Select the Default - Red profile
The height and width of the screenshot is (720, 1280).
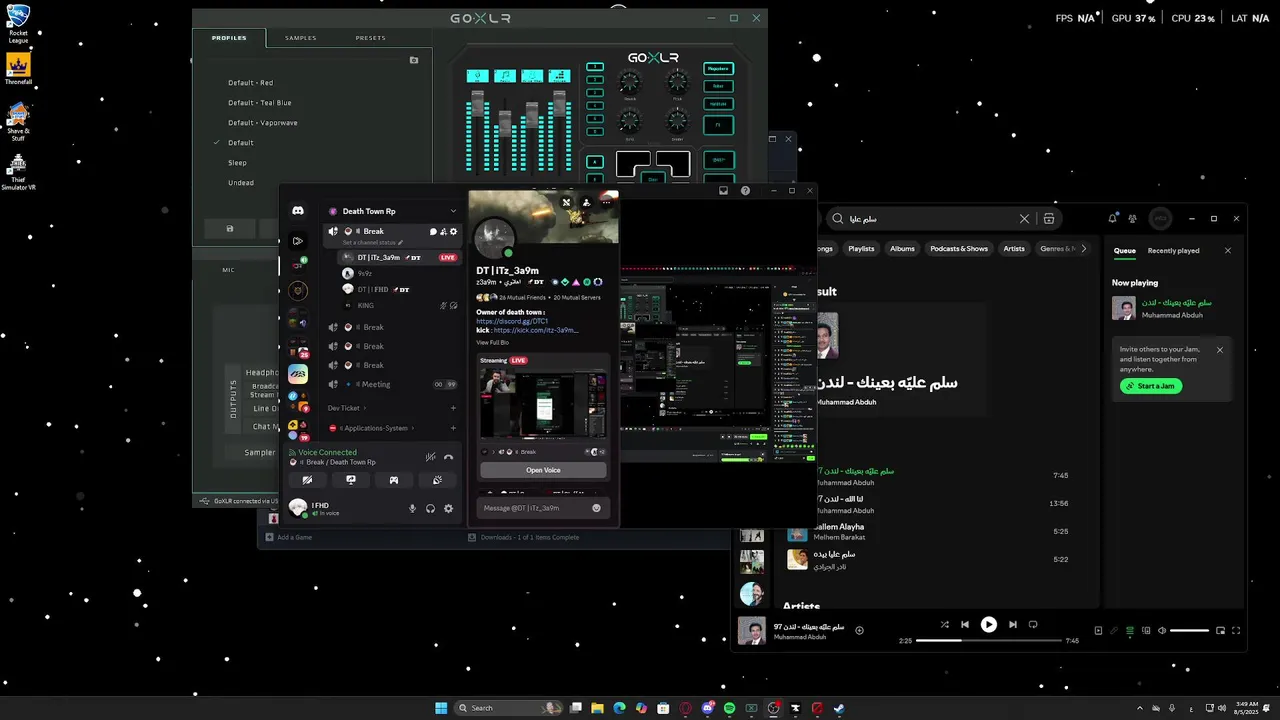click(x=250, y=83)
